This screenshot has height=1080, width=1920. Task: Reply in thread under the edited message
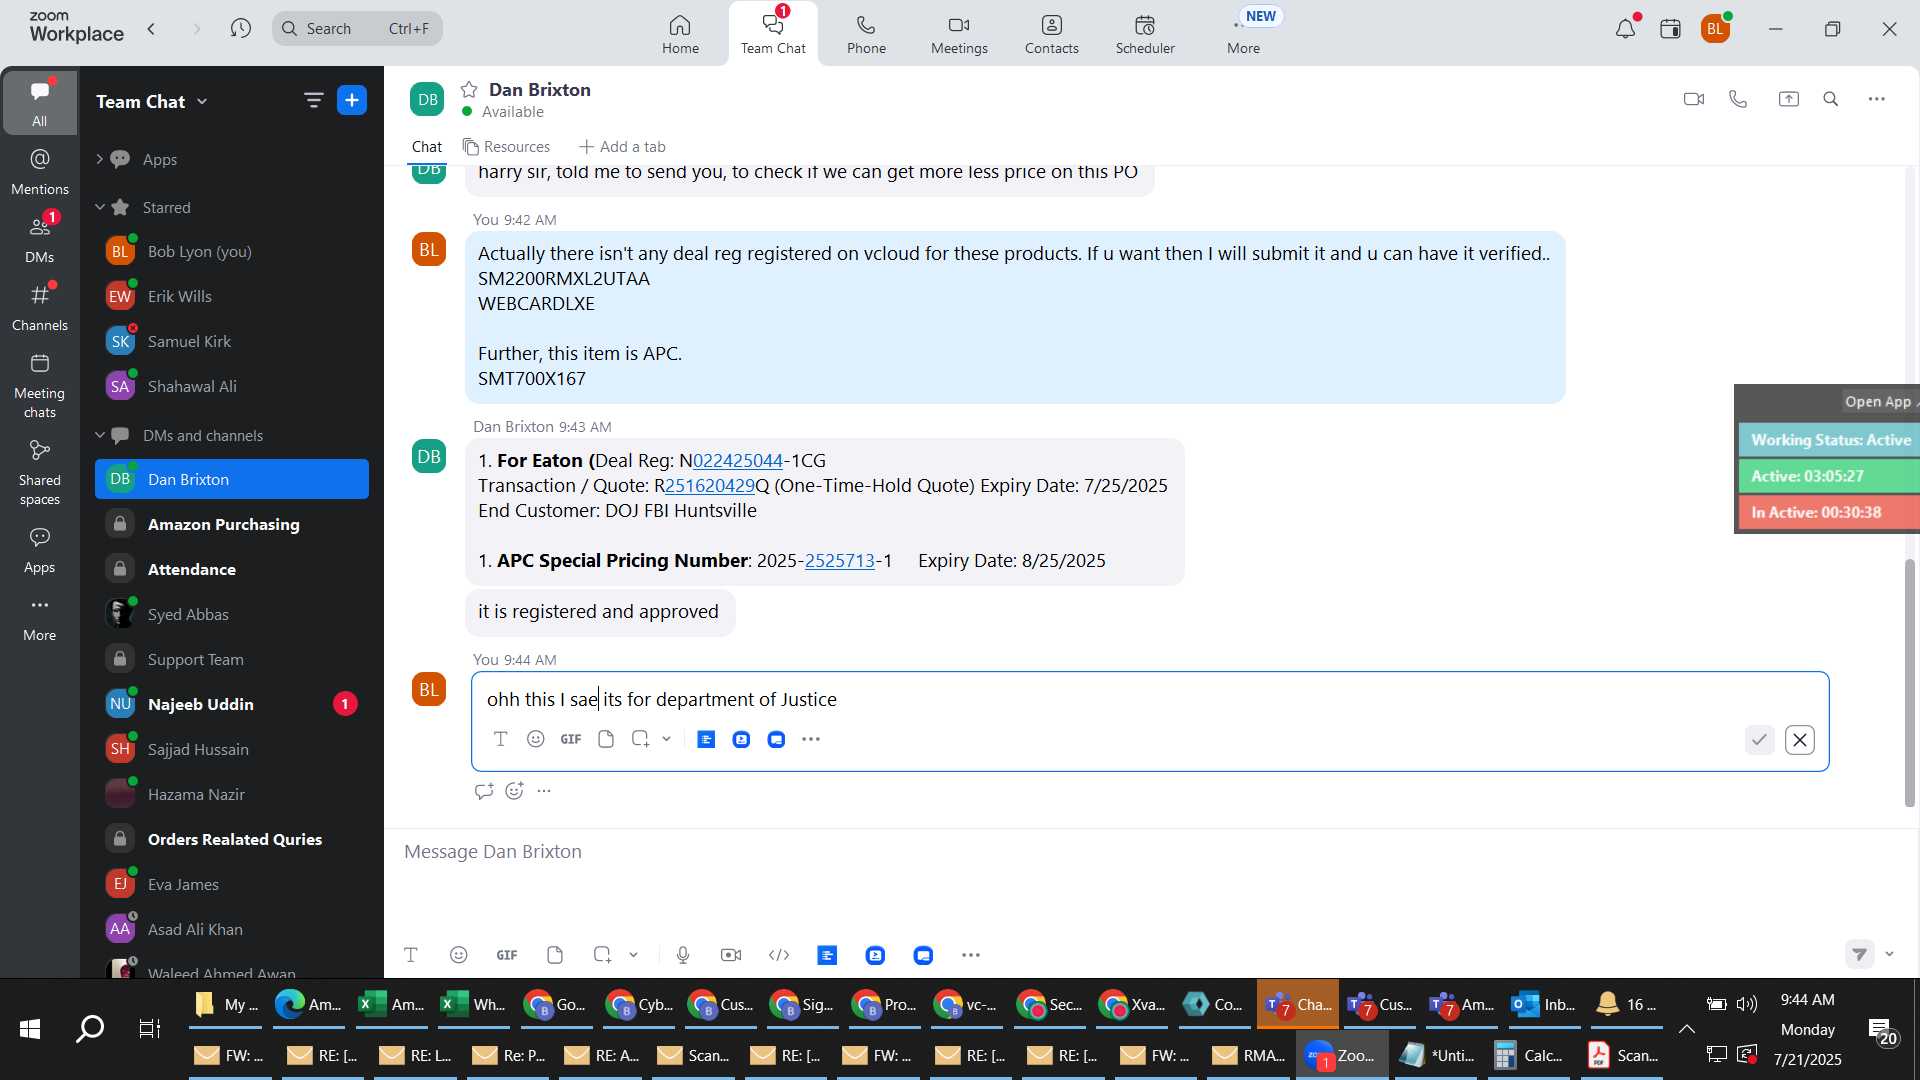484,791
